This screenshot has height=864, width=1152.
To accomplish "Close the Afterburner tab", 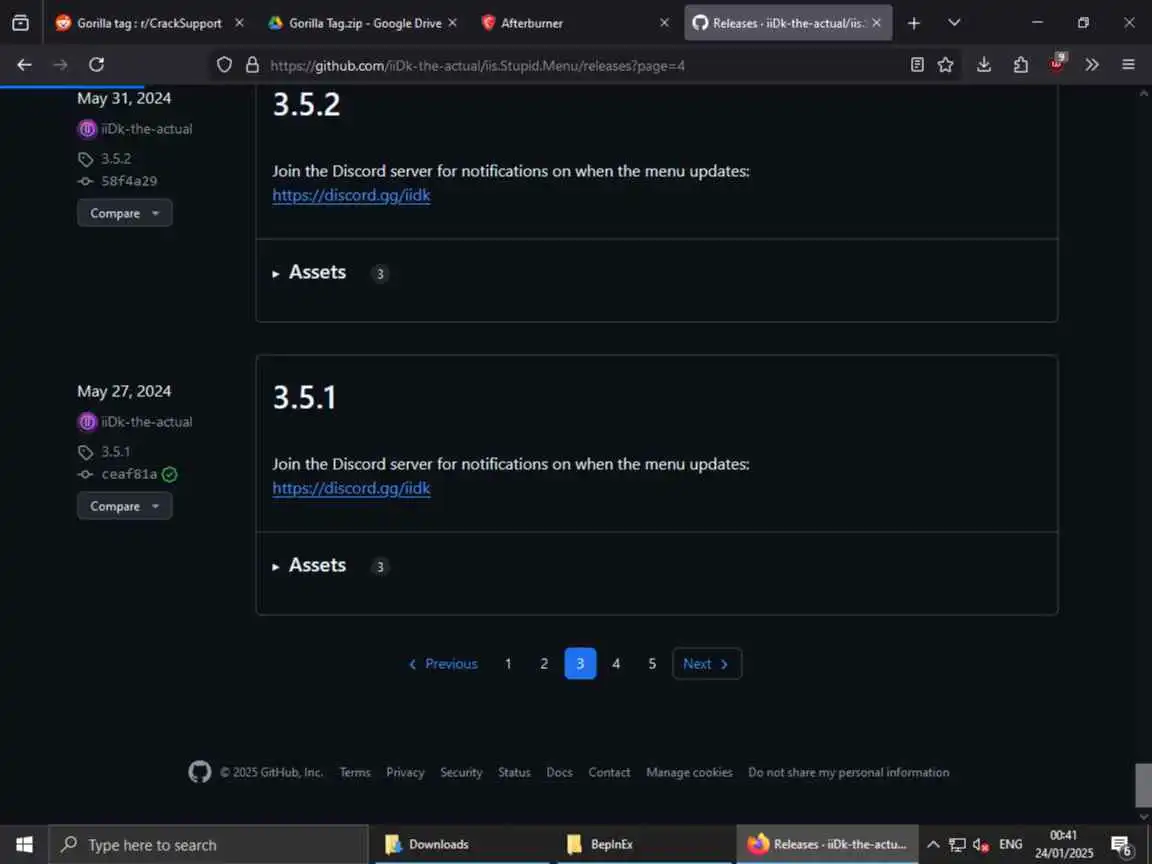I will point(664,23).
